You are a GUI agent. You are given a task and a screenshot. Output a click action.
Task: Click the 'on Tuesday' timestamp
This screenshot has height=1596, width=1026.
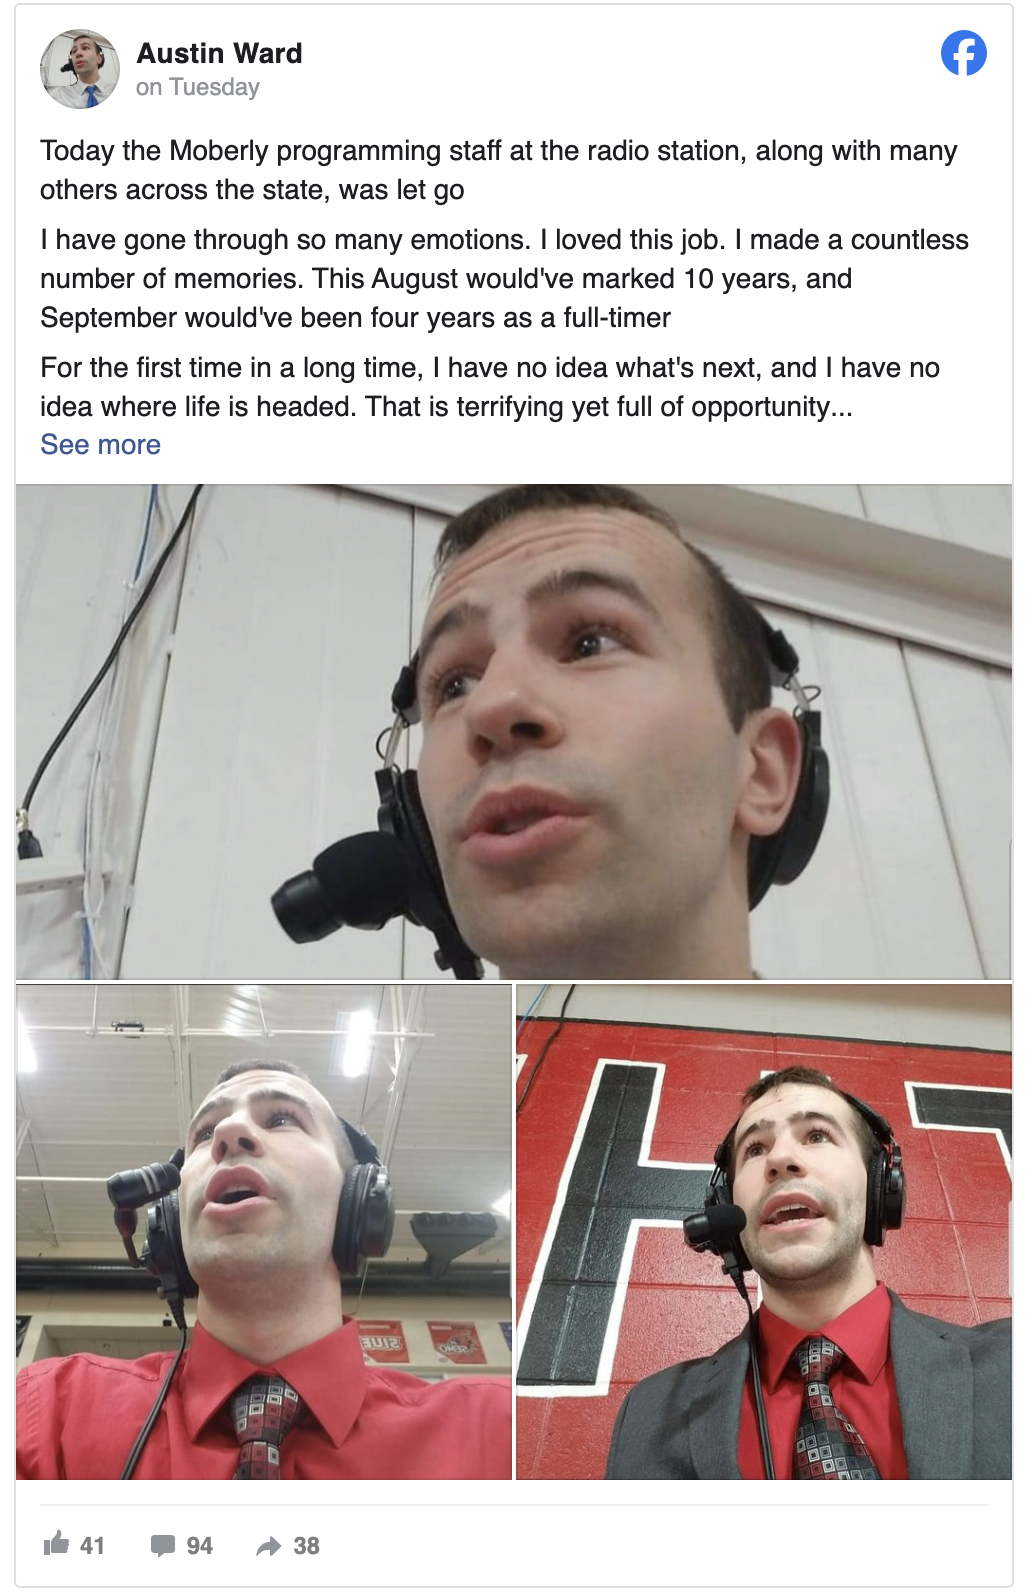pos(198,88)
